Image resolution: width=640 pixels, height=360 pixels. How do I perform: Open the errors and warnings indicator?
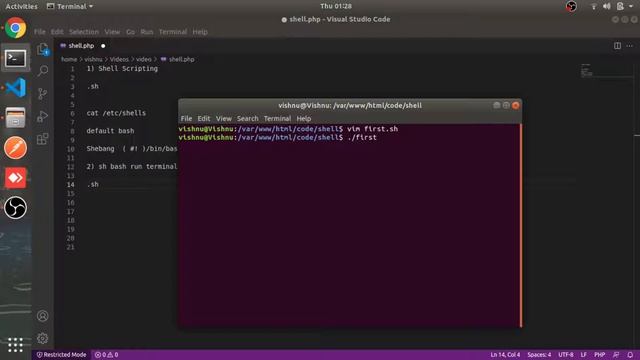(107, 355)
